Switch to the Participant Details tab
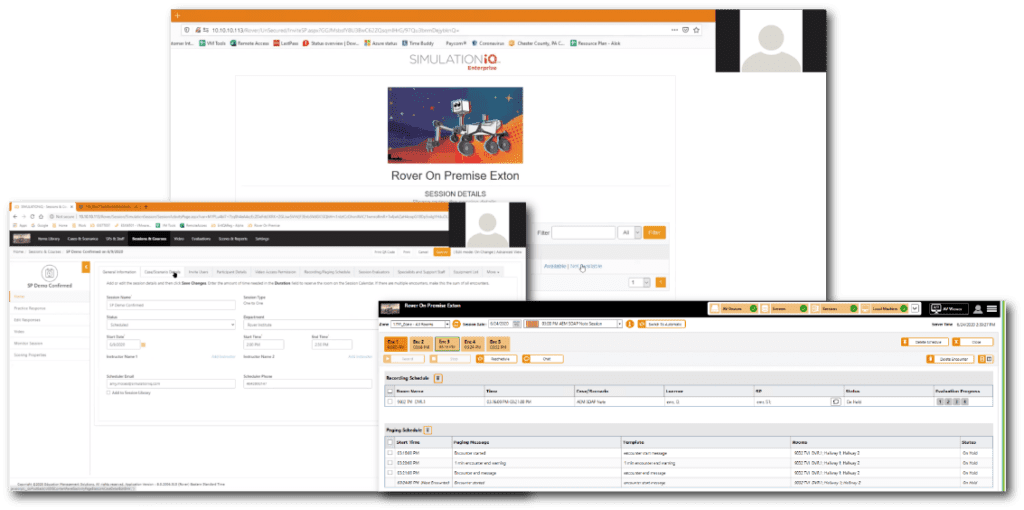Viewport: 1024px width, 510px height. (x=231, y=272)
